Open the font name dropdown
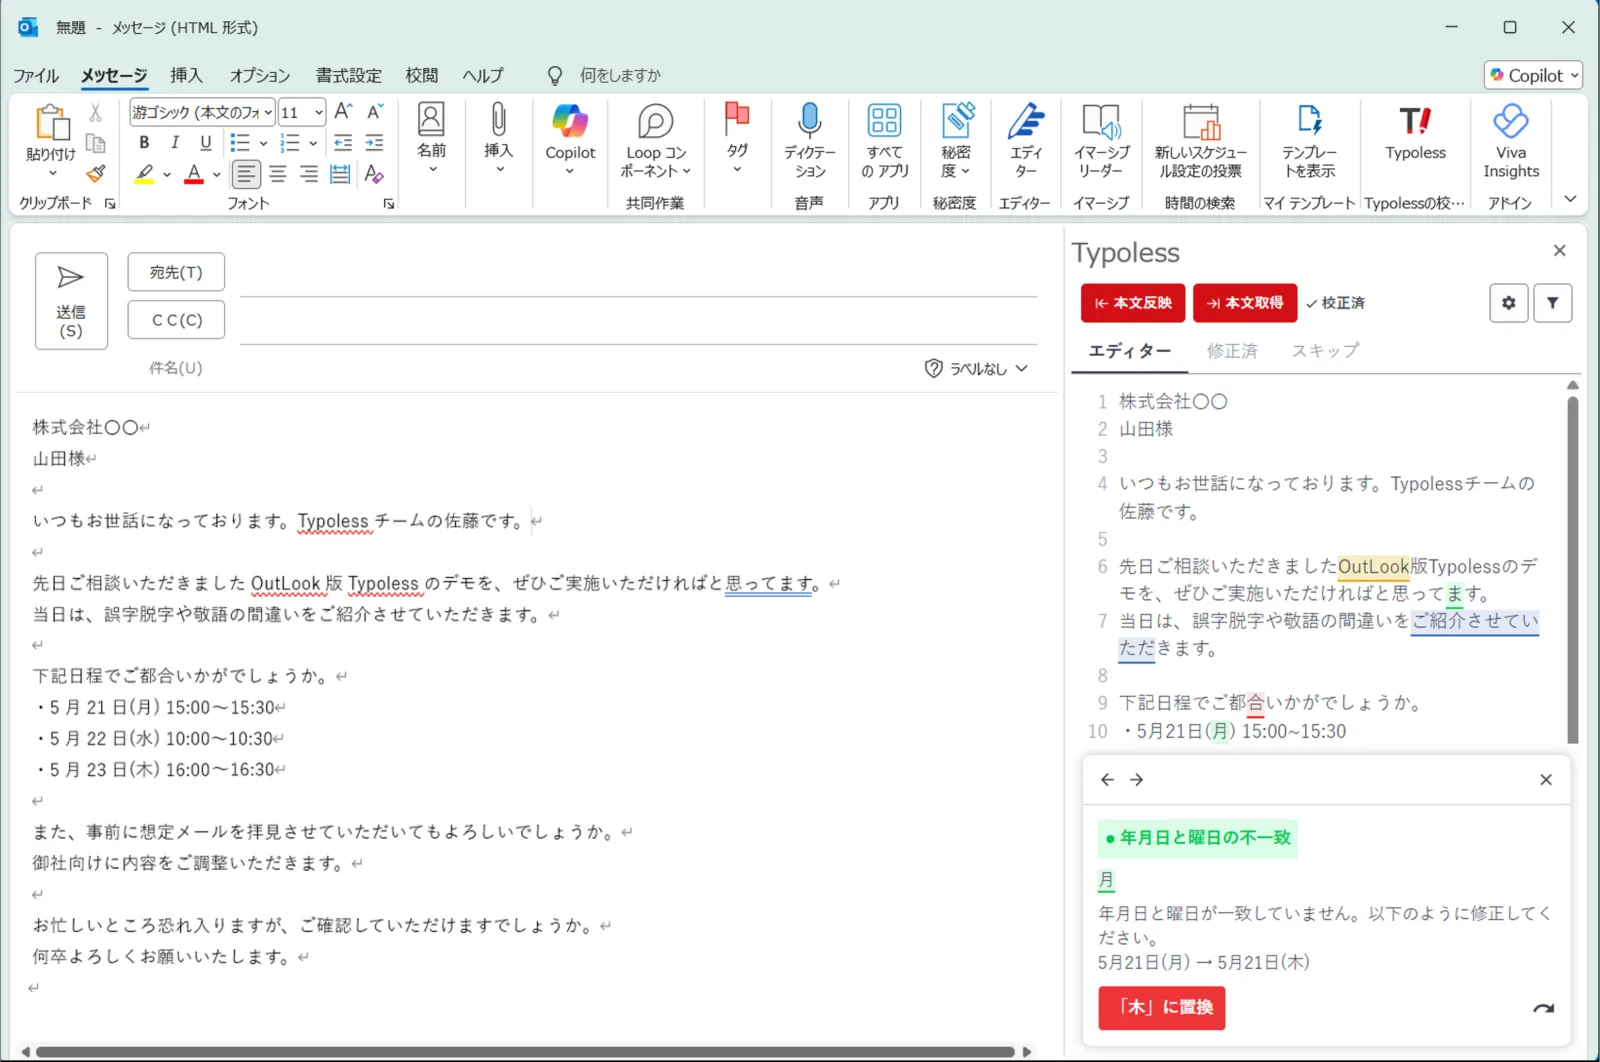Viewport: 1600px width, 1062px height. [x=267, y=112]
